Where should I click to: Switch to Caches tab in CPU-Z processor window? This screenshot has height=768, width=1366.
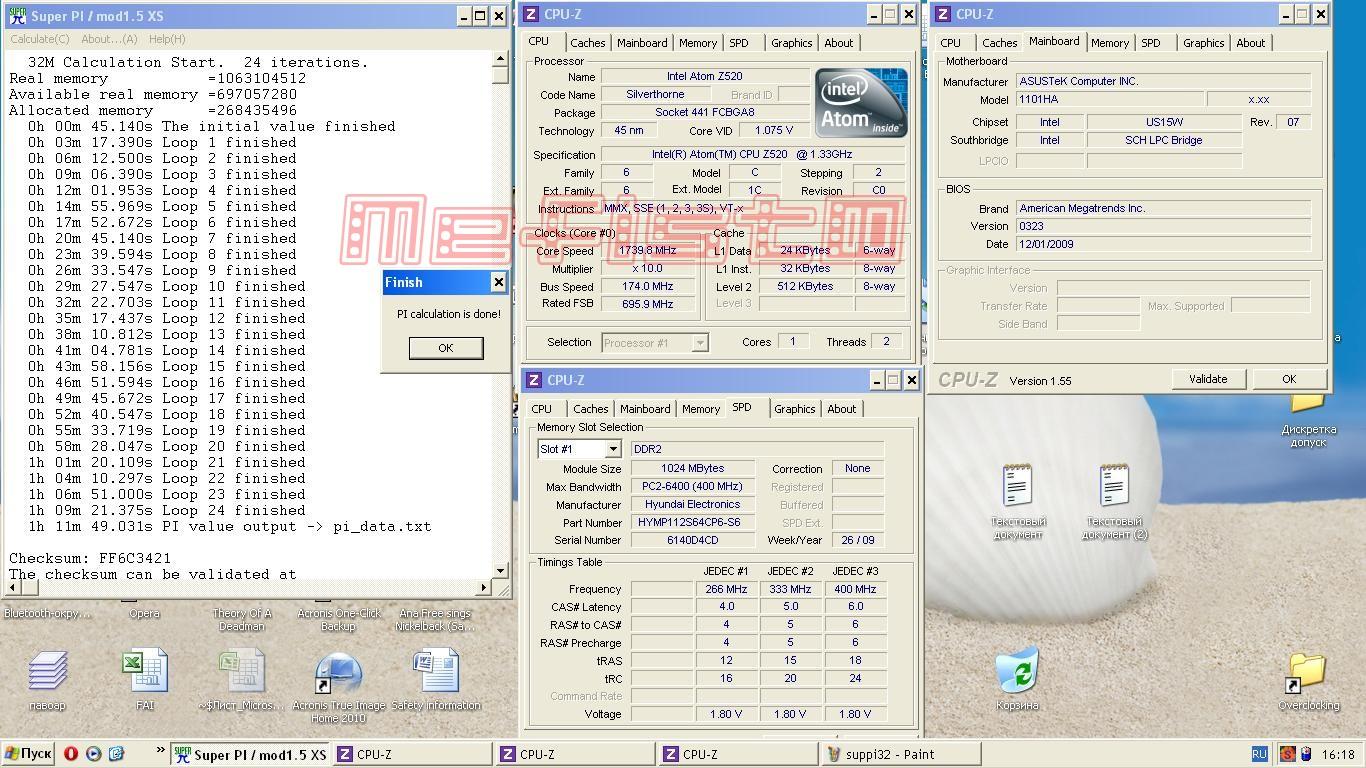[x=588, y=43]
